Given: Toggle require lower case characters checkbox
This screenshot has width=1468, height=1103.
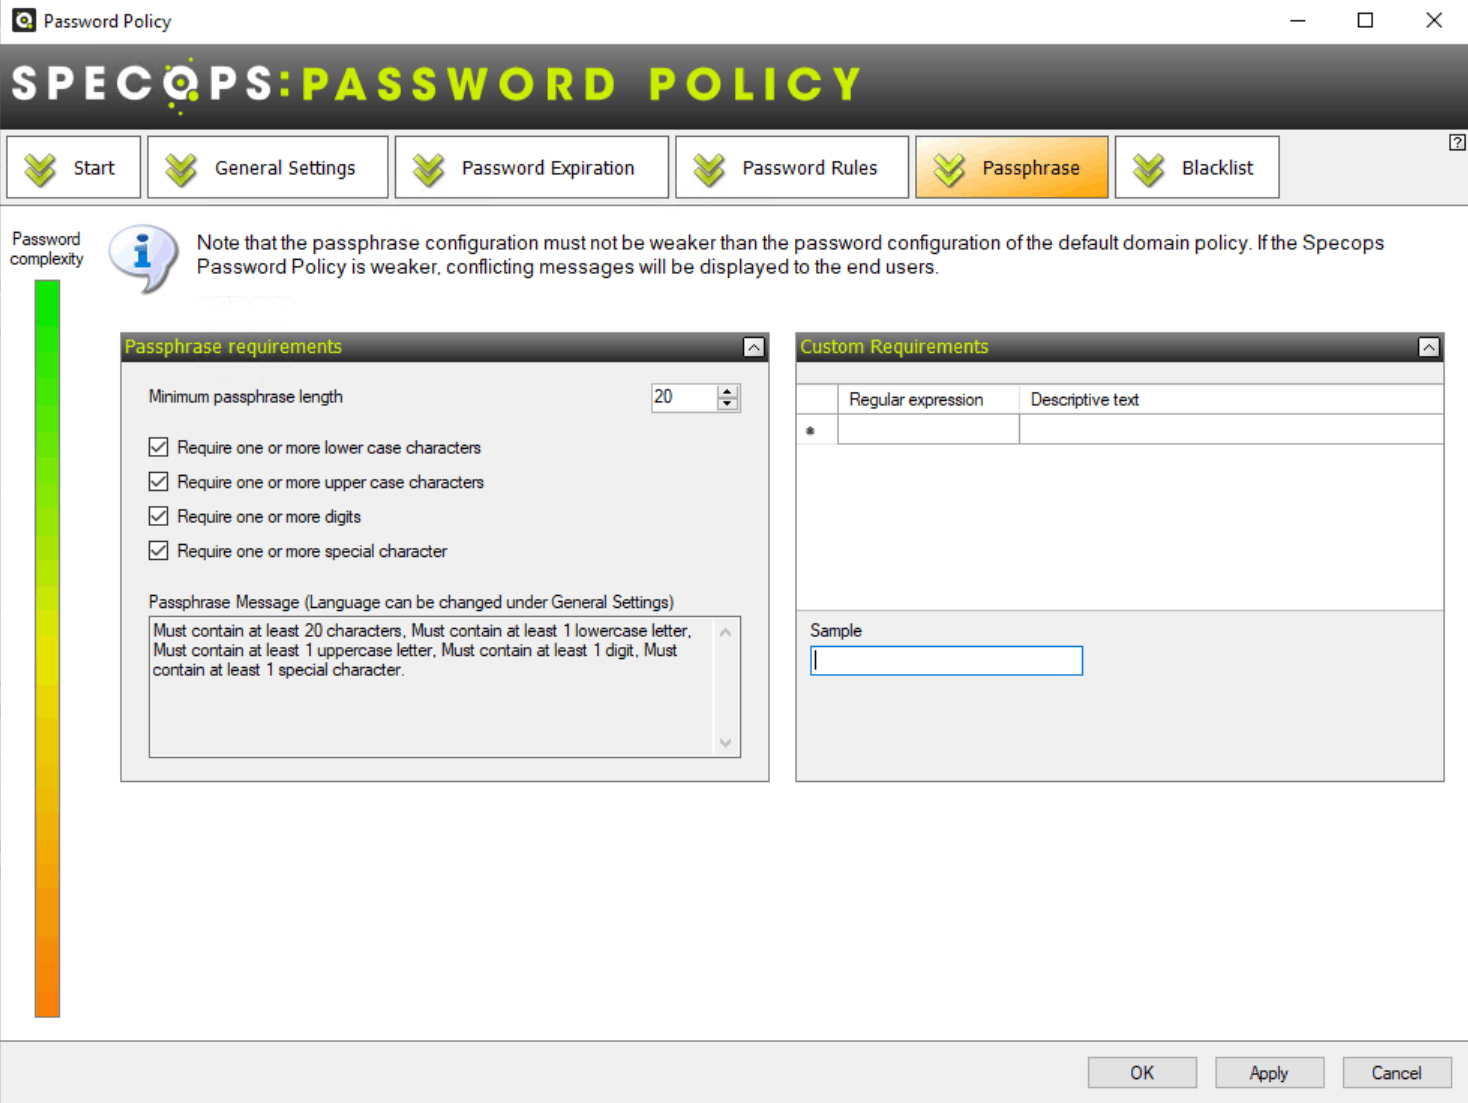Looking at the screenshot, I should [158, 447].
